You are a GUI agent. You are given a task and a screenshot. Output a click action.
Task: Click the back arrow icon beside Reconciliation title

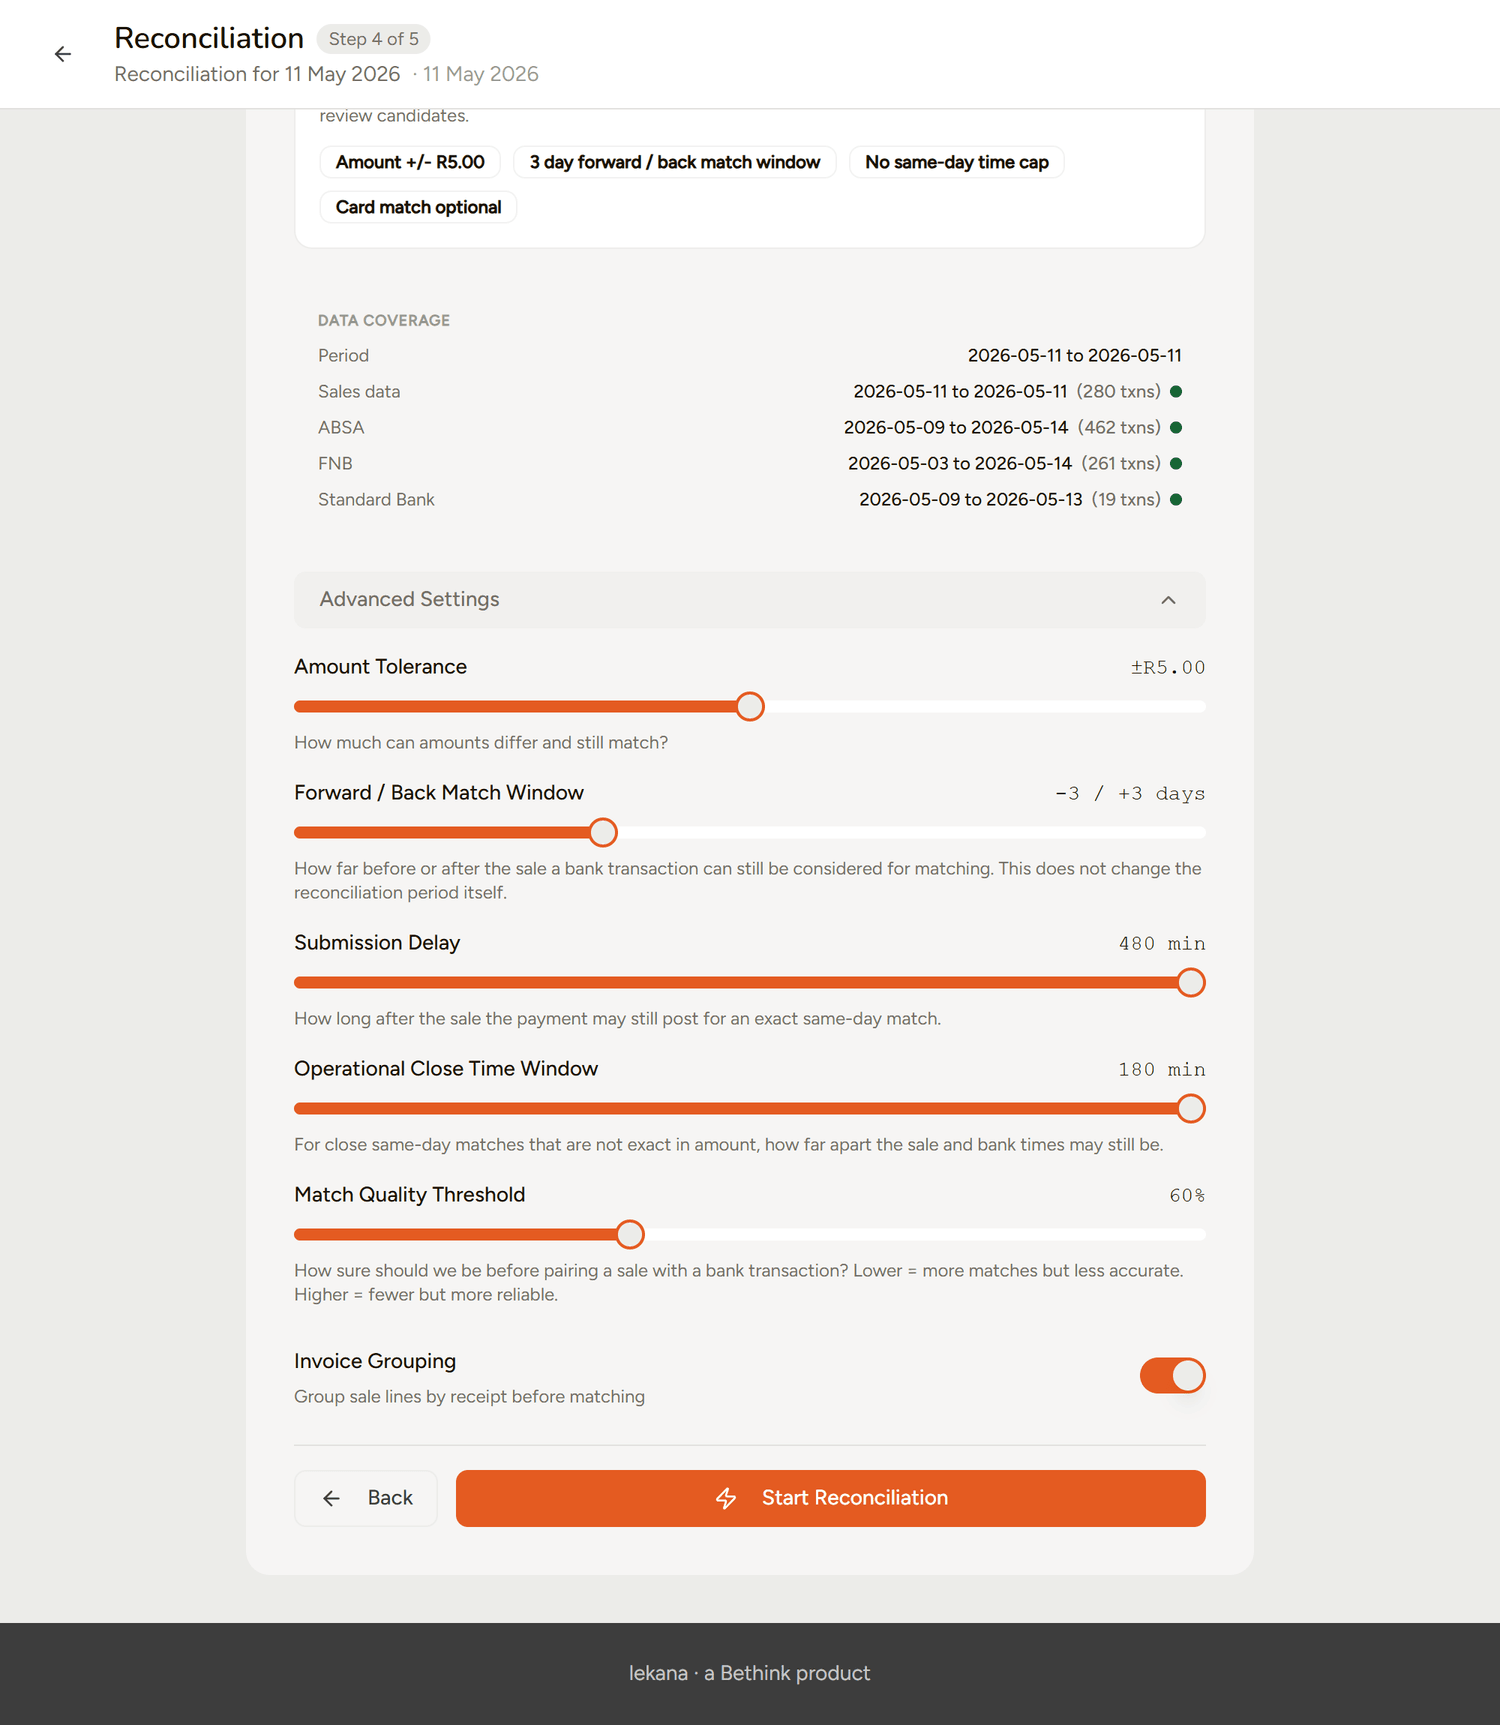point(63,54)
